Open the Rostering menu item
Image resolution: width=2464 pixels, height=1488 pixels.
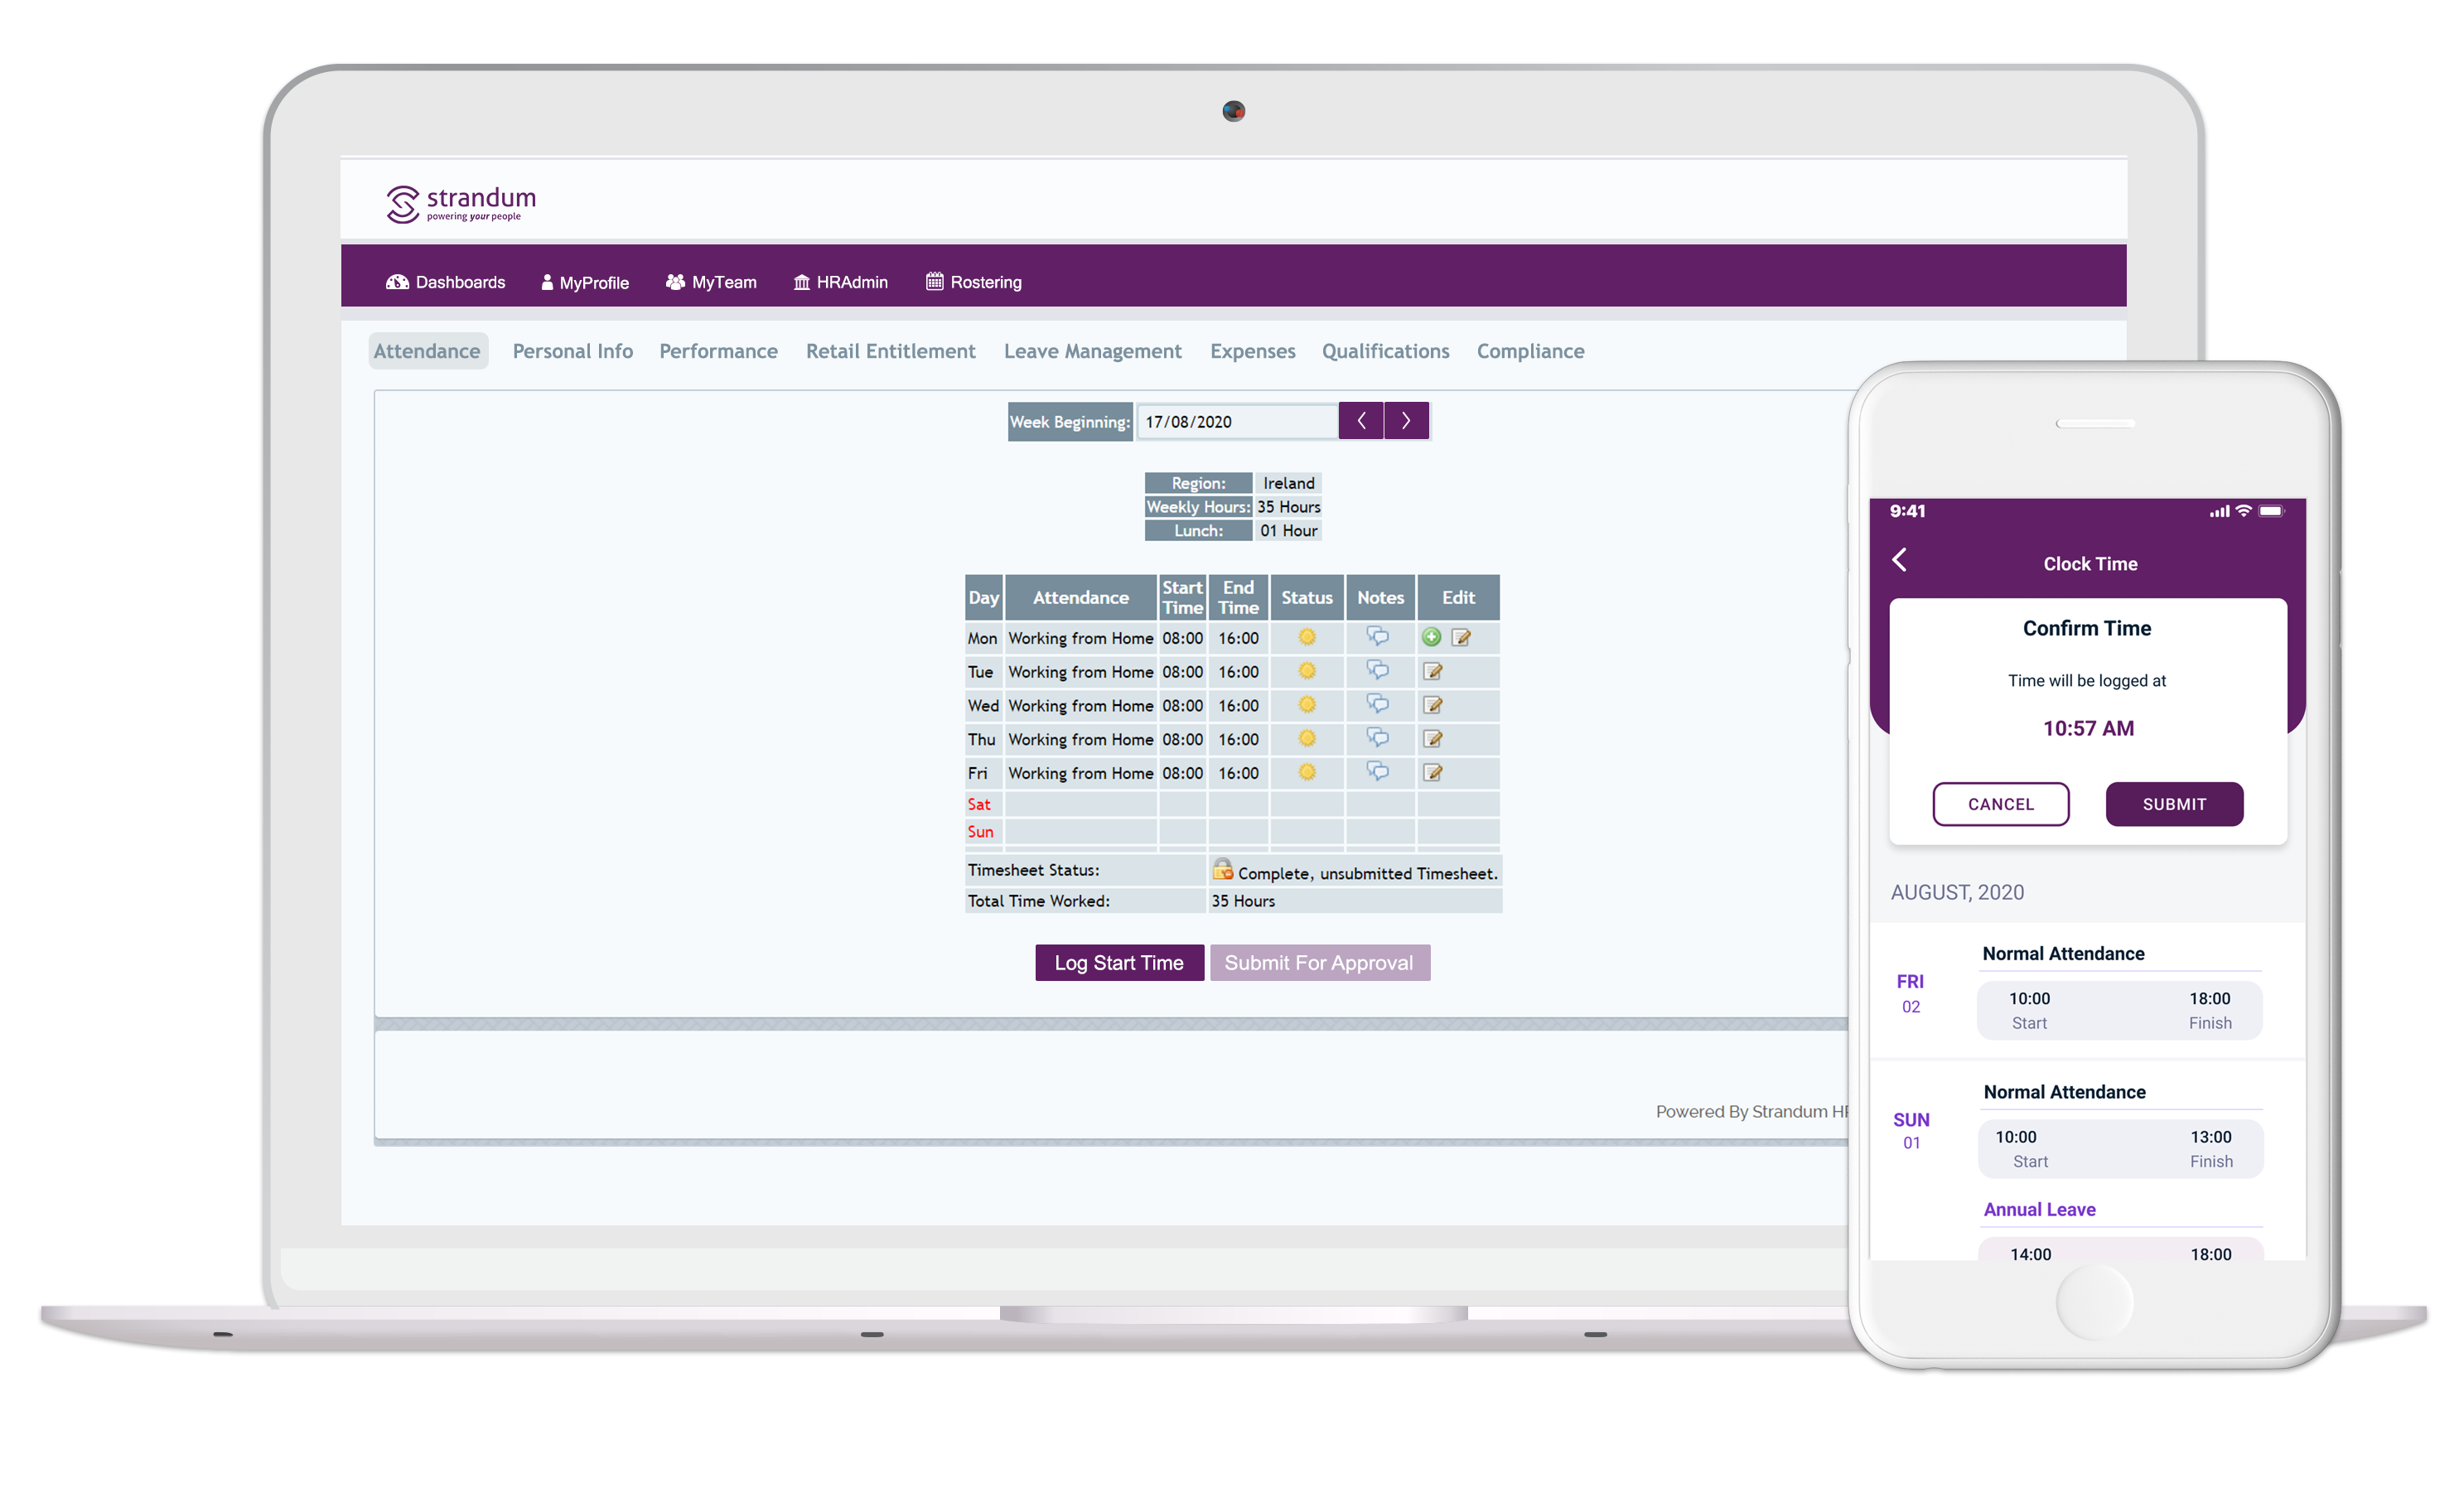[980, 282]
